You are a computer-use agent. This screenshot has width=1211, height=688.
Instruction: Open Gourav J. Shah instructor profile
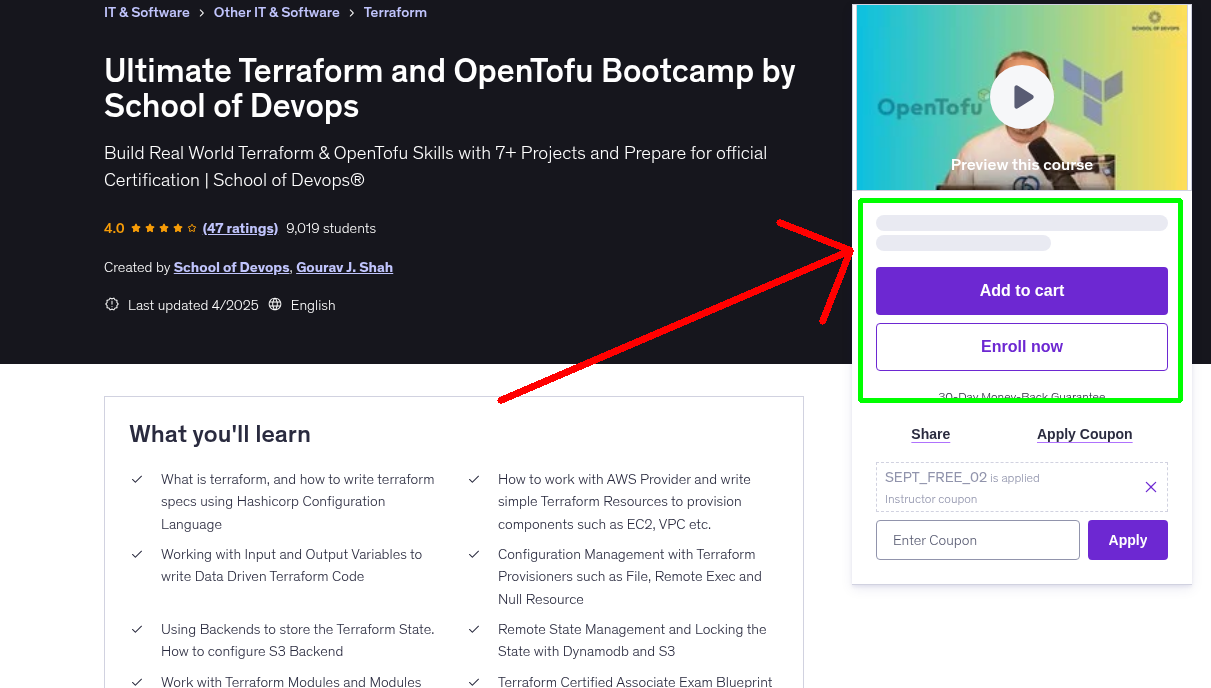[x=344, y=267]
